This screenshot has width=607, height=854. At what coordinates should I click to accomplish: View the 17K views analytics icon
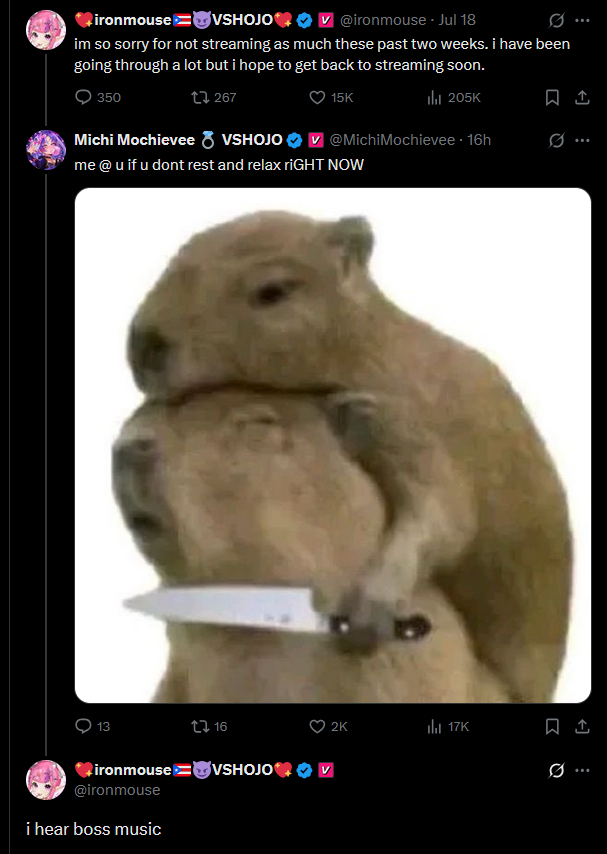tap(434, 726)
